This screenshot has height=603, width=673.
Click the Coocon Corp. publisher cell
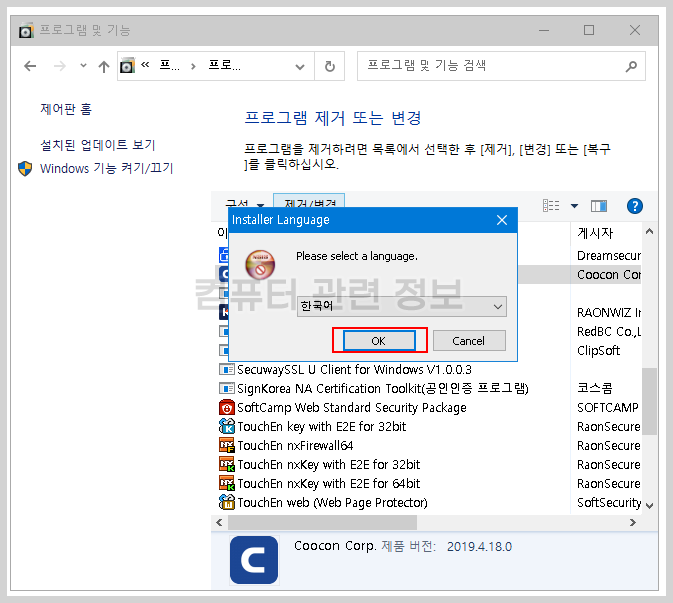coord(609,275)
